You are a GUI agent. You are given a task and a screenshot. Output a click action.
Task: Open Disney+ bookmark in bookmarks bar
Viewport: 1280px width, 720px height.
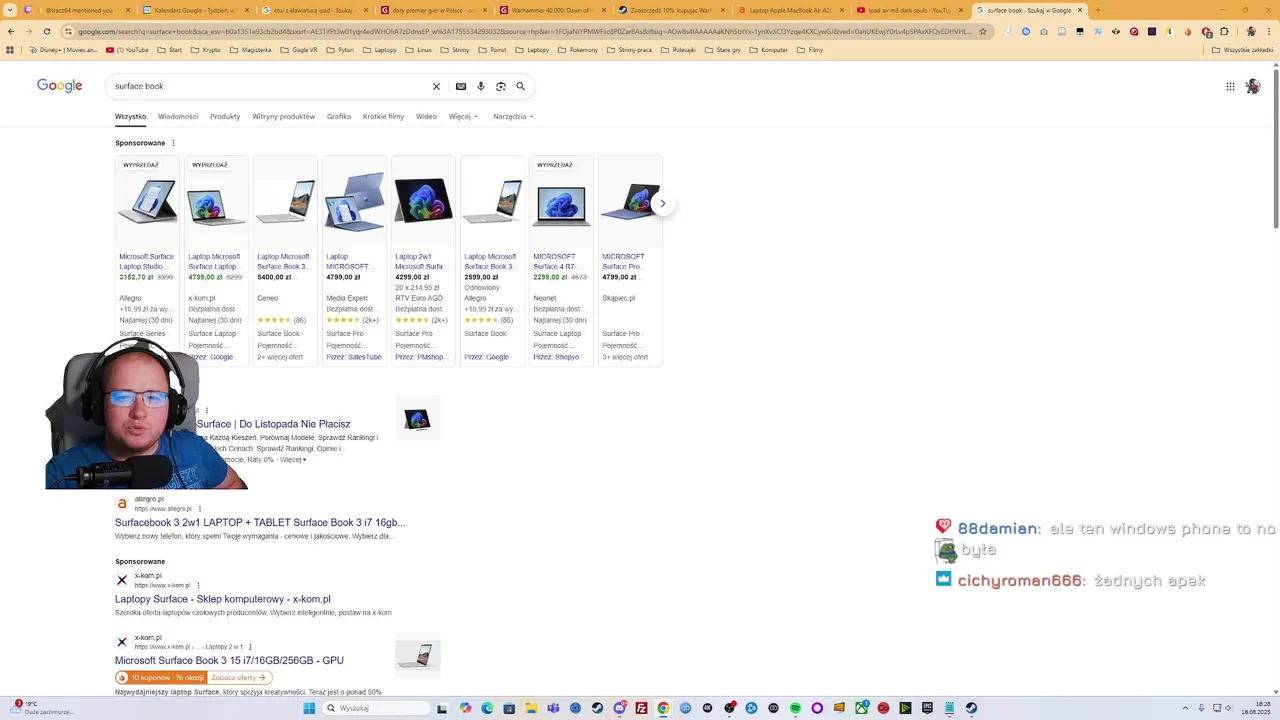pyautogui.click(x=64, y=49)
